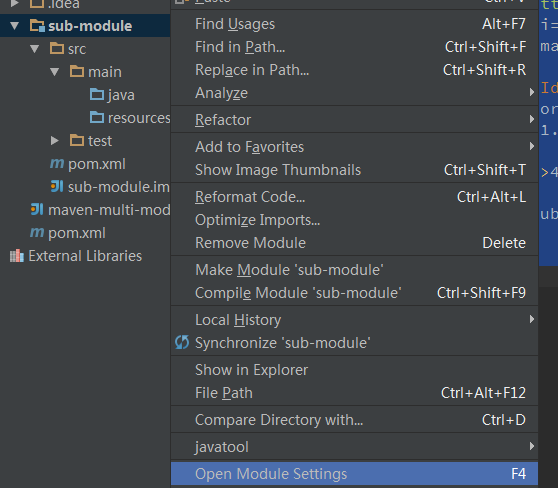
Task: Choose Find Usages from context menu
Action: pos(354,24)
